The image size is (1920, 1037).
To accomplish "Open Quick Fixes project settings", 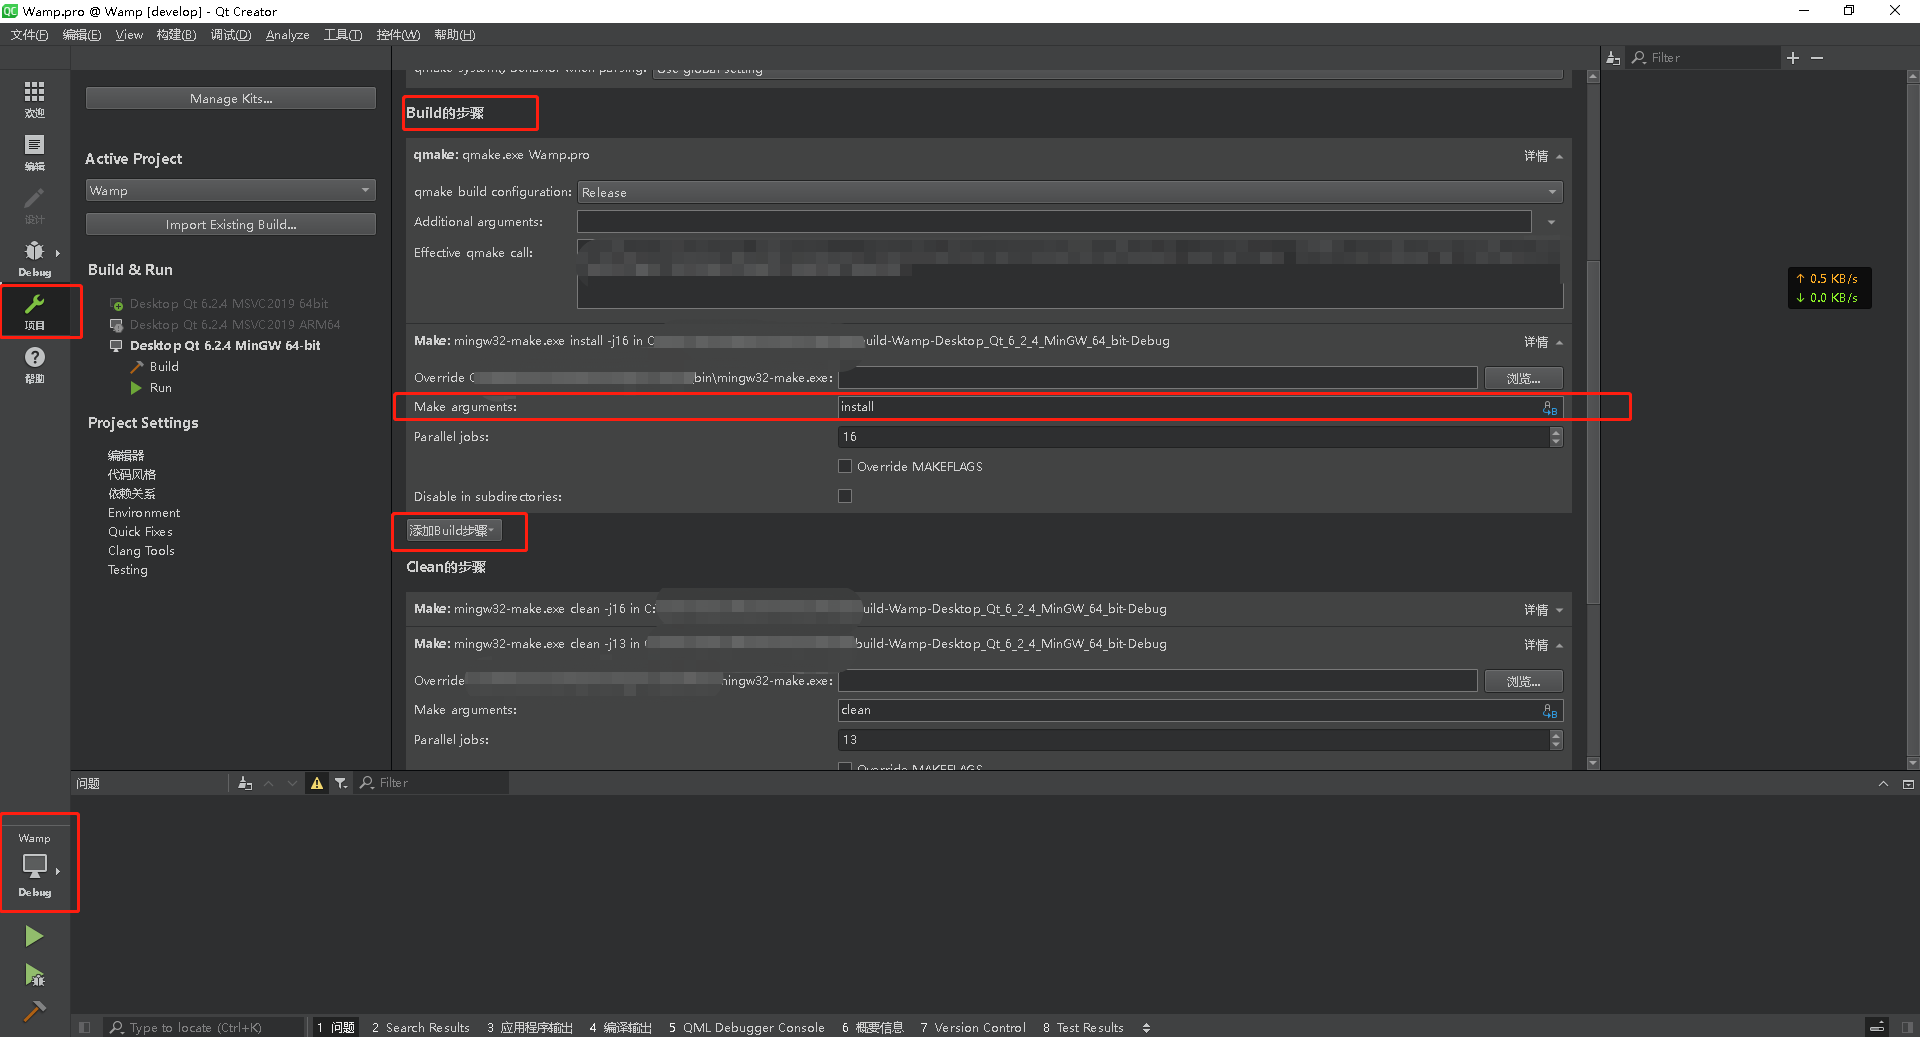I will (140, 532).
